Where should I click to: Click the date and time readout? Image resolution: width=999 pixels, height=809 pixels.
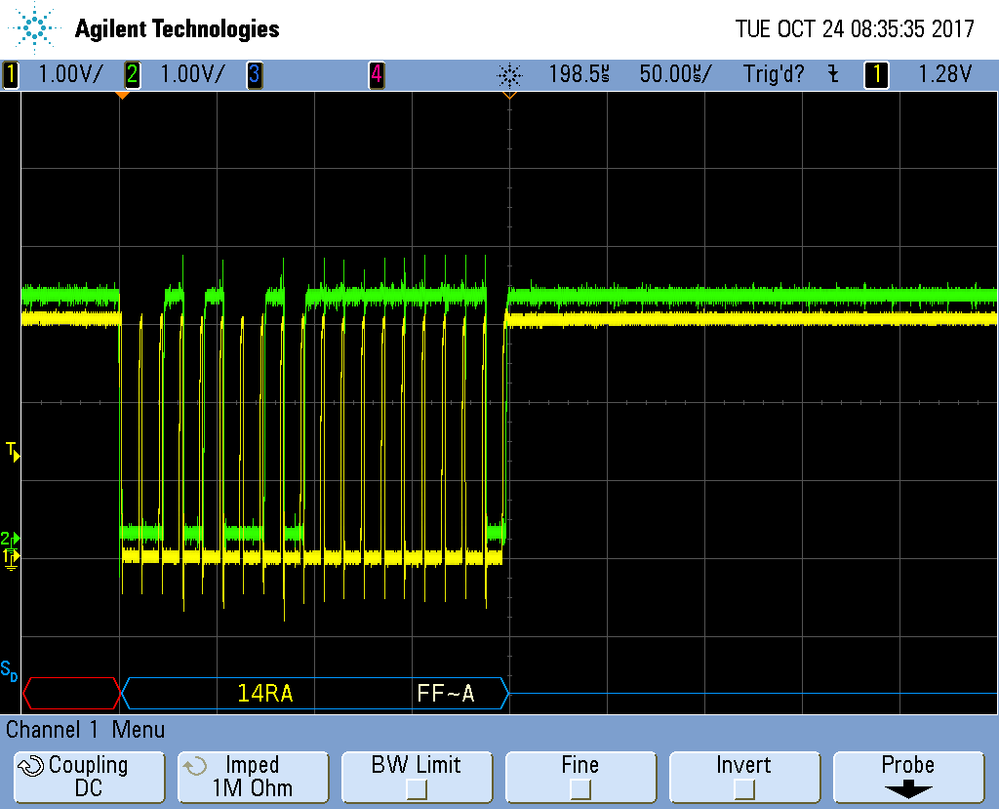855,29
